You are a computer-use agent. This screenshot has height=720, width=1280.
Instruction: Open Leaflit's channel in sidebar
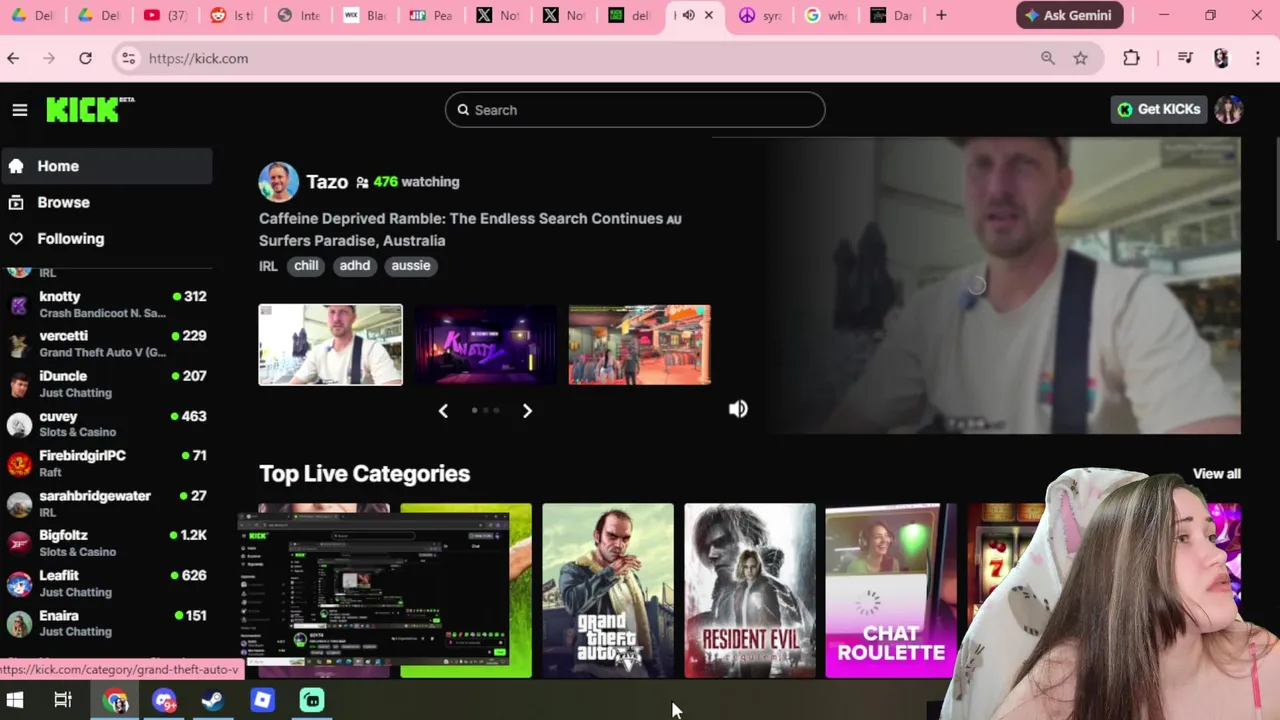[x=106, y=583]
